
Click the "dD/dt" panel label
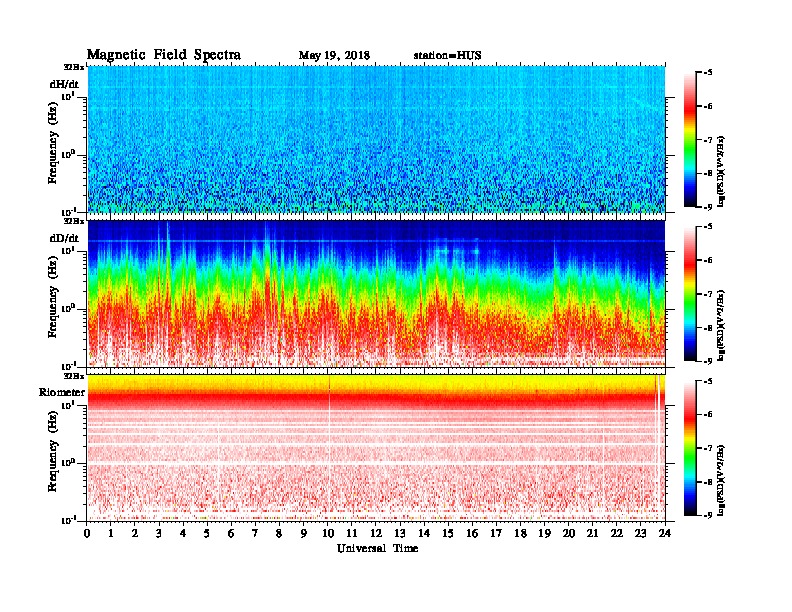64,238
